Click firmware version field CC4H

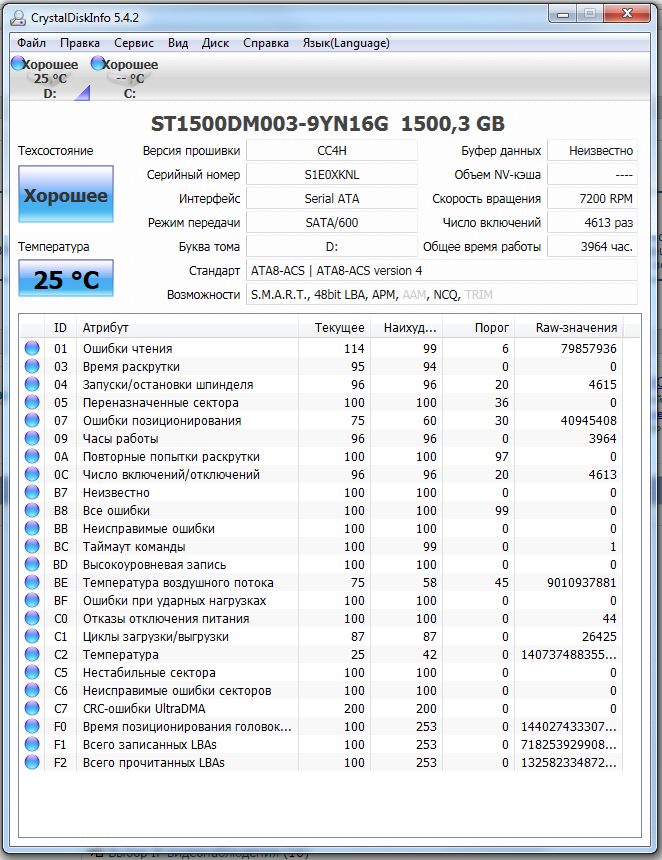tap(332, 150)
